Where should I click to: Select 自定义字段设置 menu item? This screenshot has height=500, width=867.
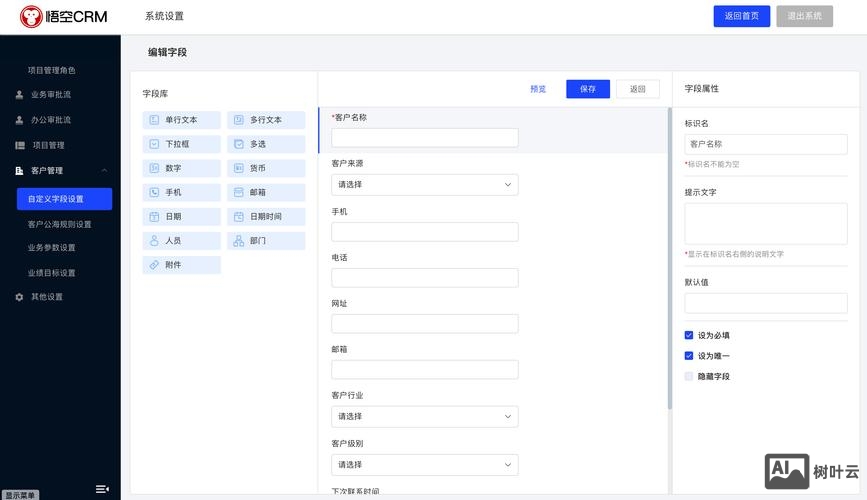coord(64,199)
